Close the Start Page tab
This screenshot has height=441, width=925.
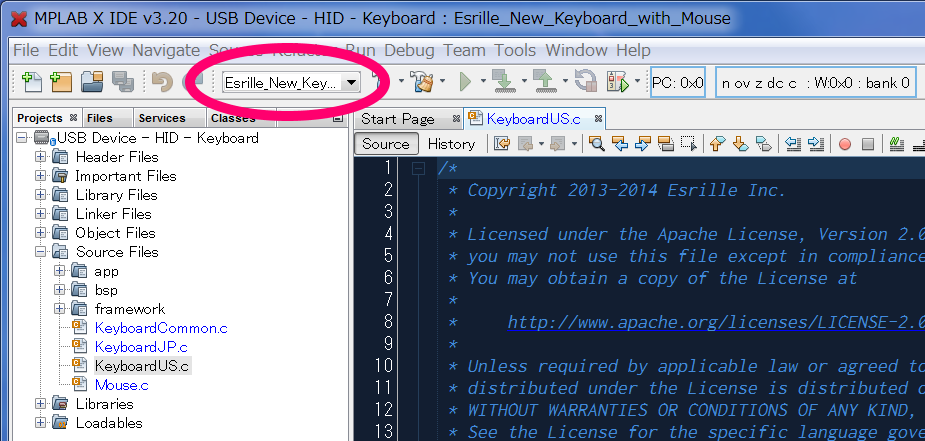pyautogui.click(x=456, y=119)
